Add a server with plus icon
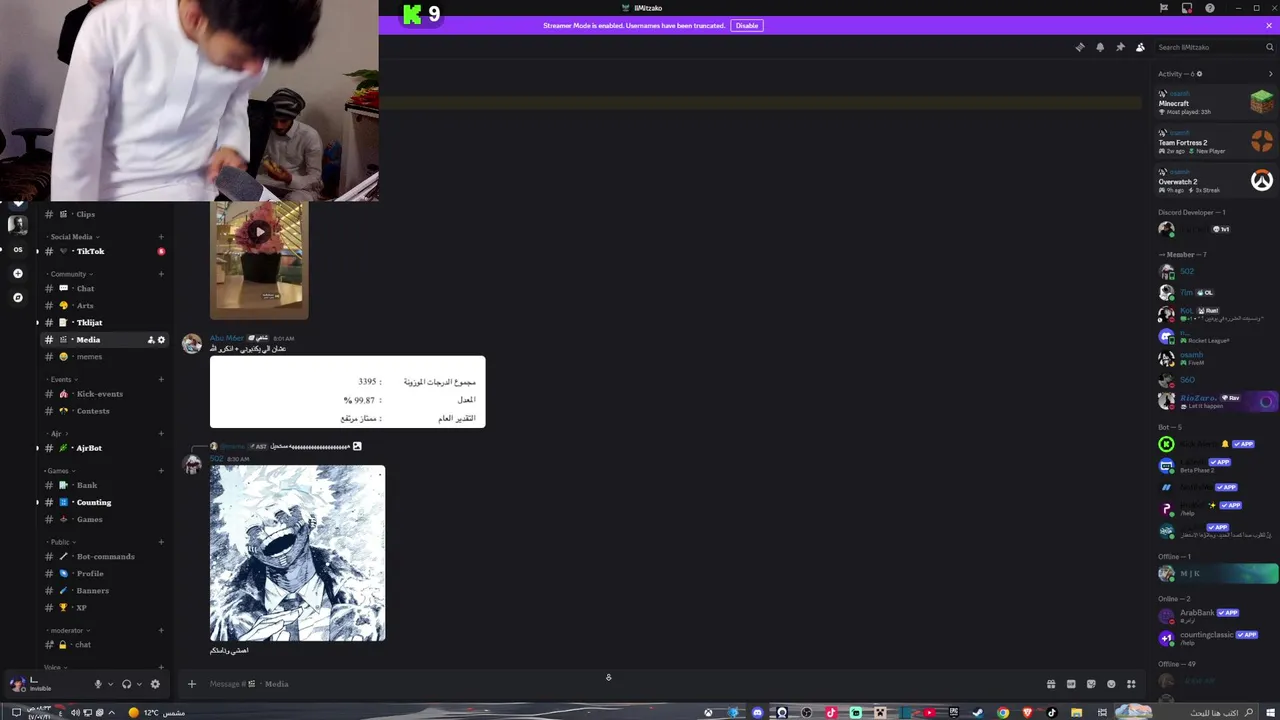 coord(17,273)
